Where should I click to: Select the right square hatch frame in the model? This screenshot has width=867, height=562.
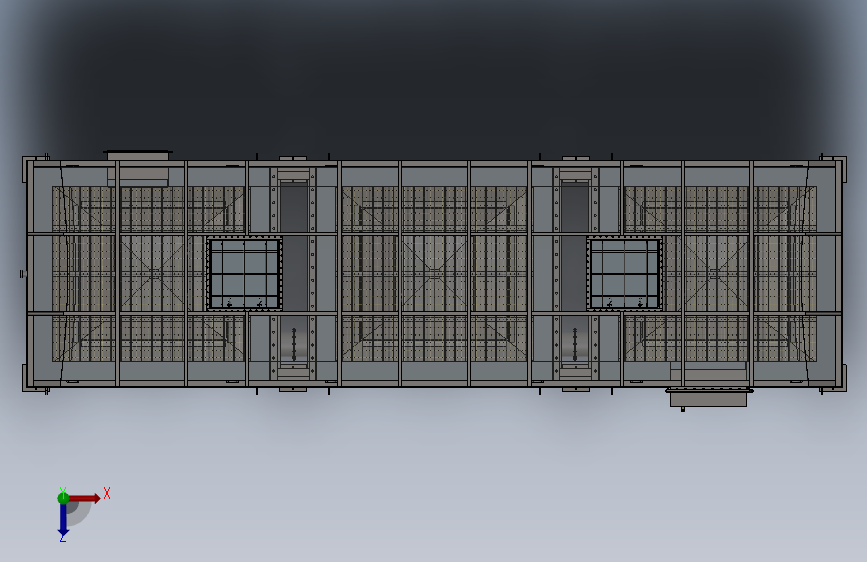pos(625,274)
